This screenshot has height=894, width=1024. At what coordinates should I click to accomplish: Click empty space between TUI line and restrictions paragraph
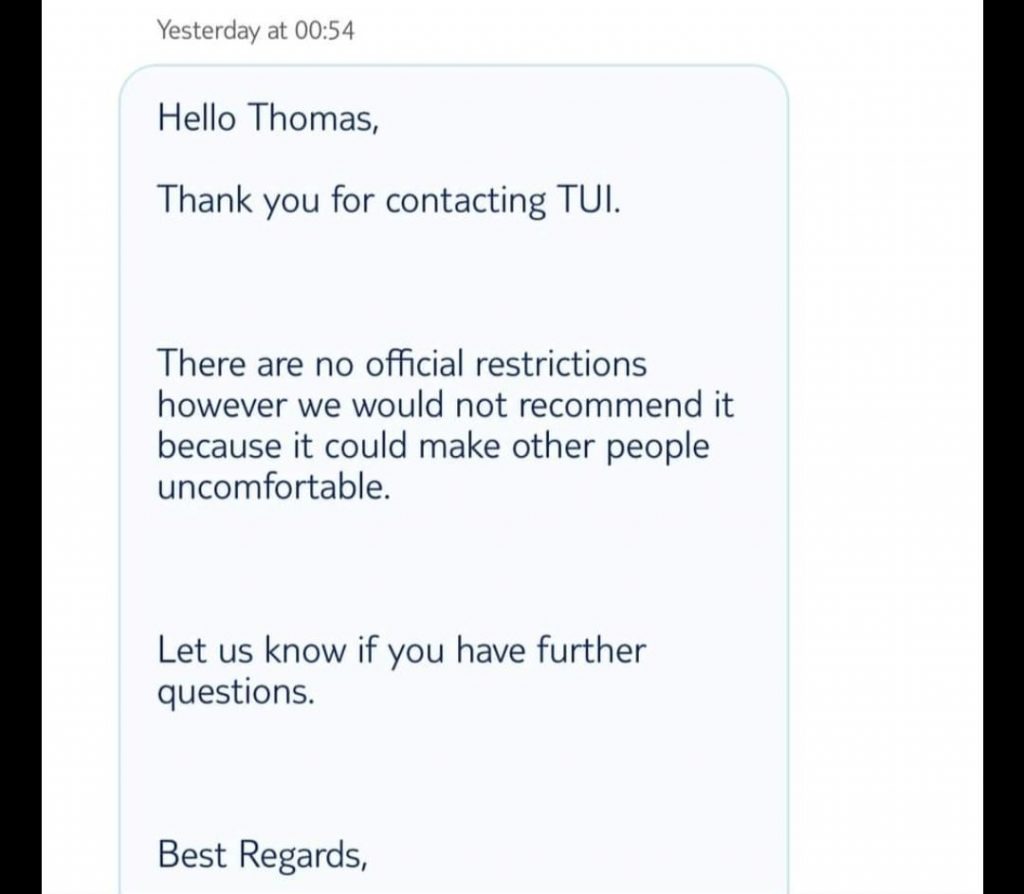[453, 283]
